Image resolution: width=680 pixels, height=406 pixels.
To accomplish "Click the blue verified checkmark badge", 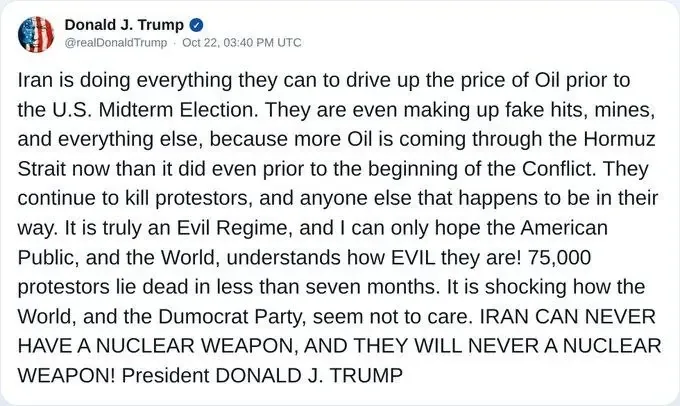I will click(196, 25).
